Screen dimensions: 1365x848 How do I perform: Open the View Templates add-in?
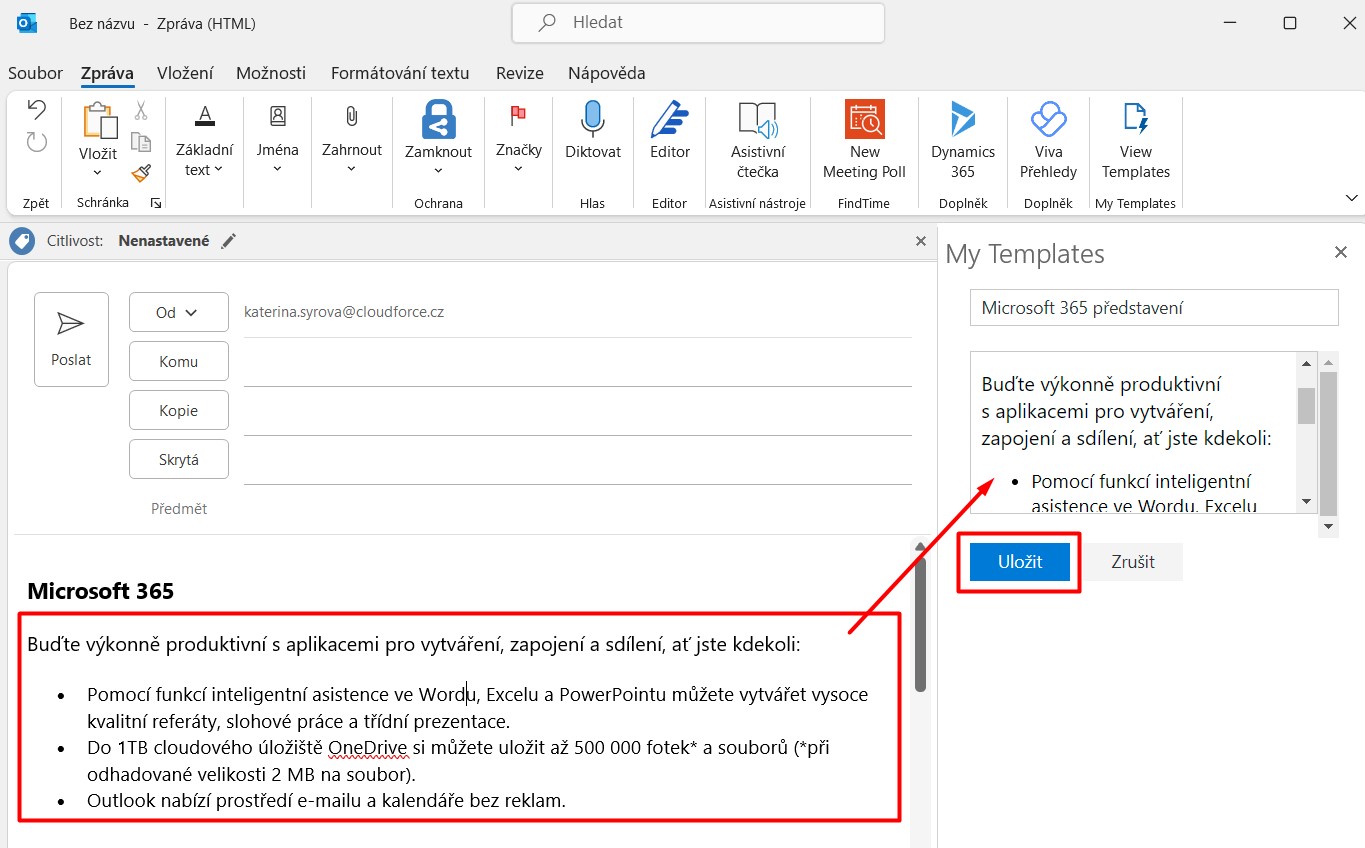click(1135, 141)
